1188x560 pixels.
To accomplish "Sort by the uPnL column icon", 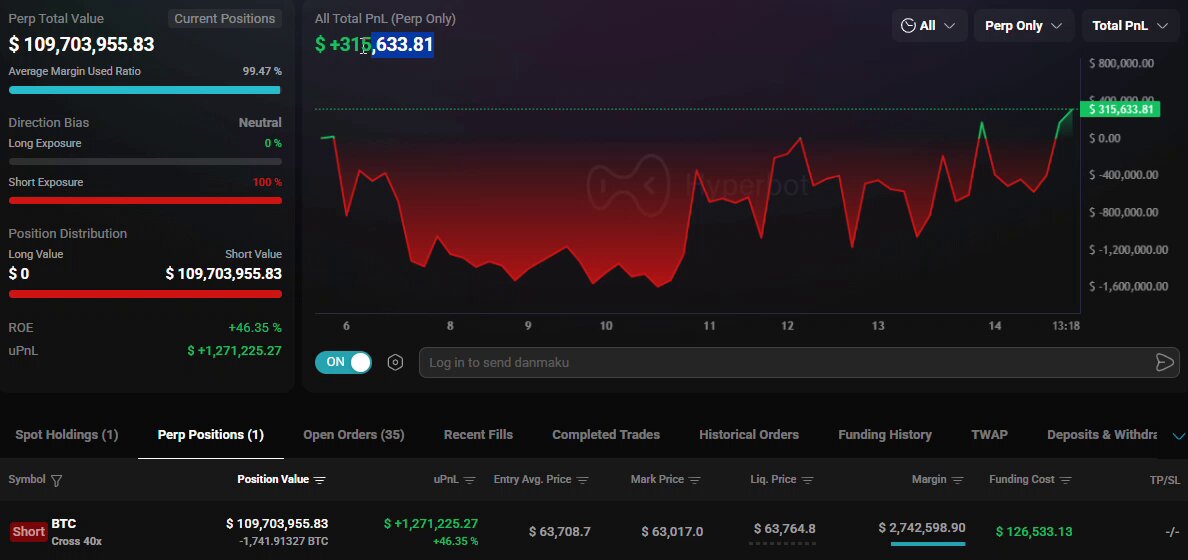I will click(470, 480).
